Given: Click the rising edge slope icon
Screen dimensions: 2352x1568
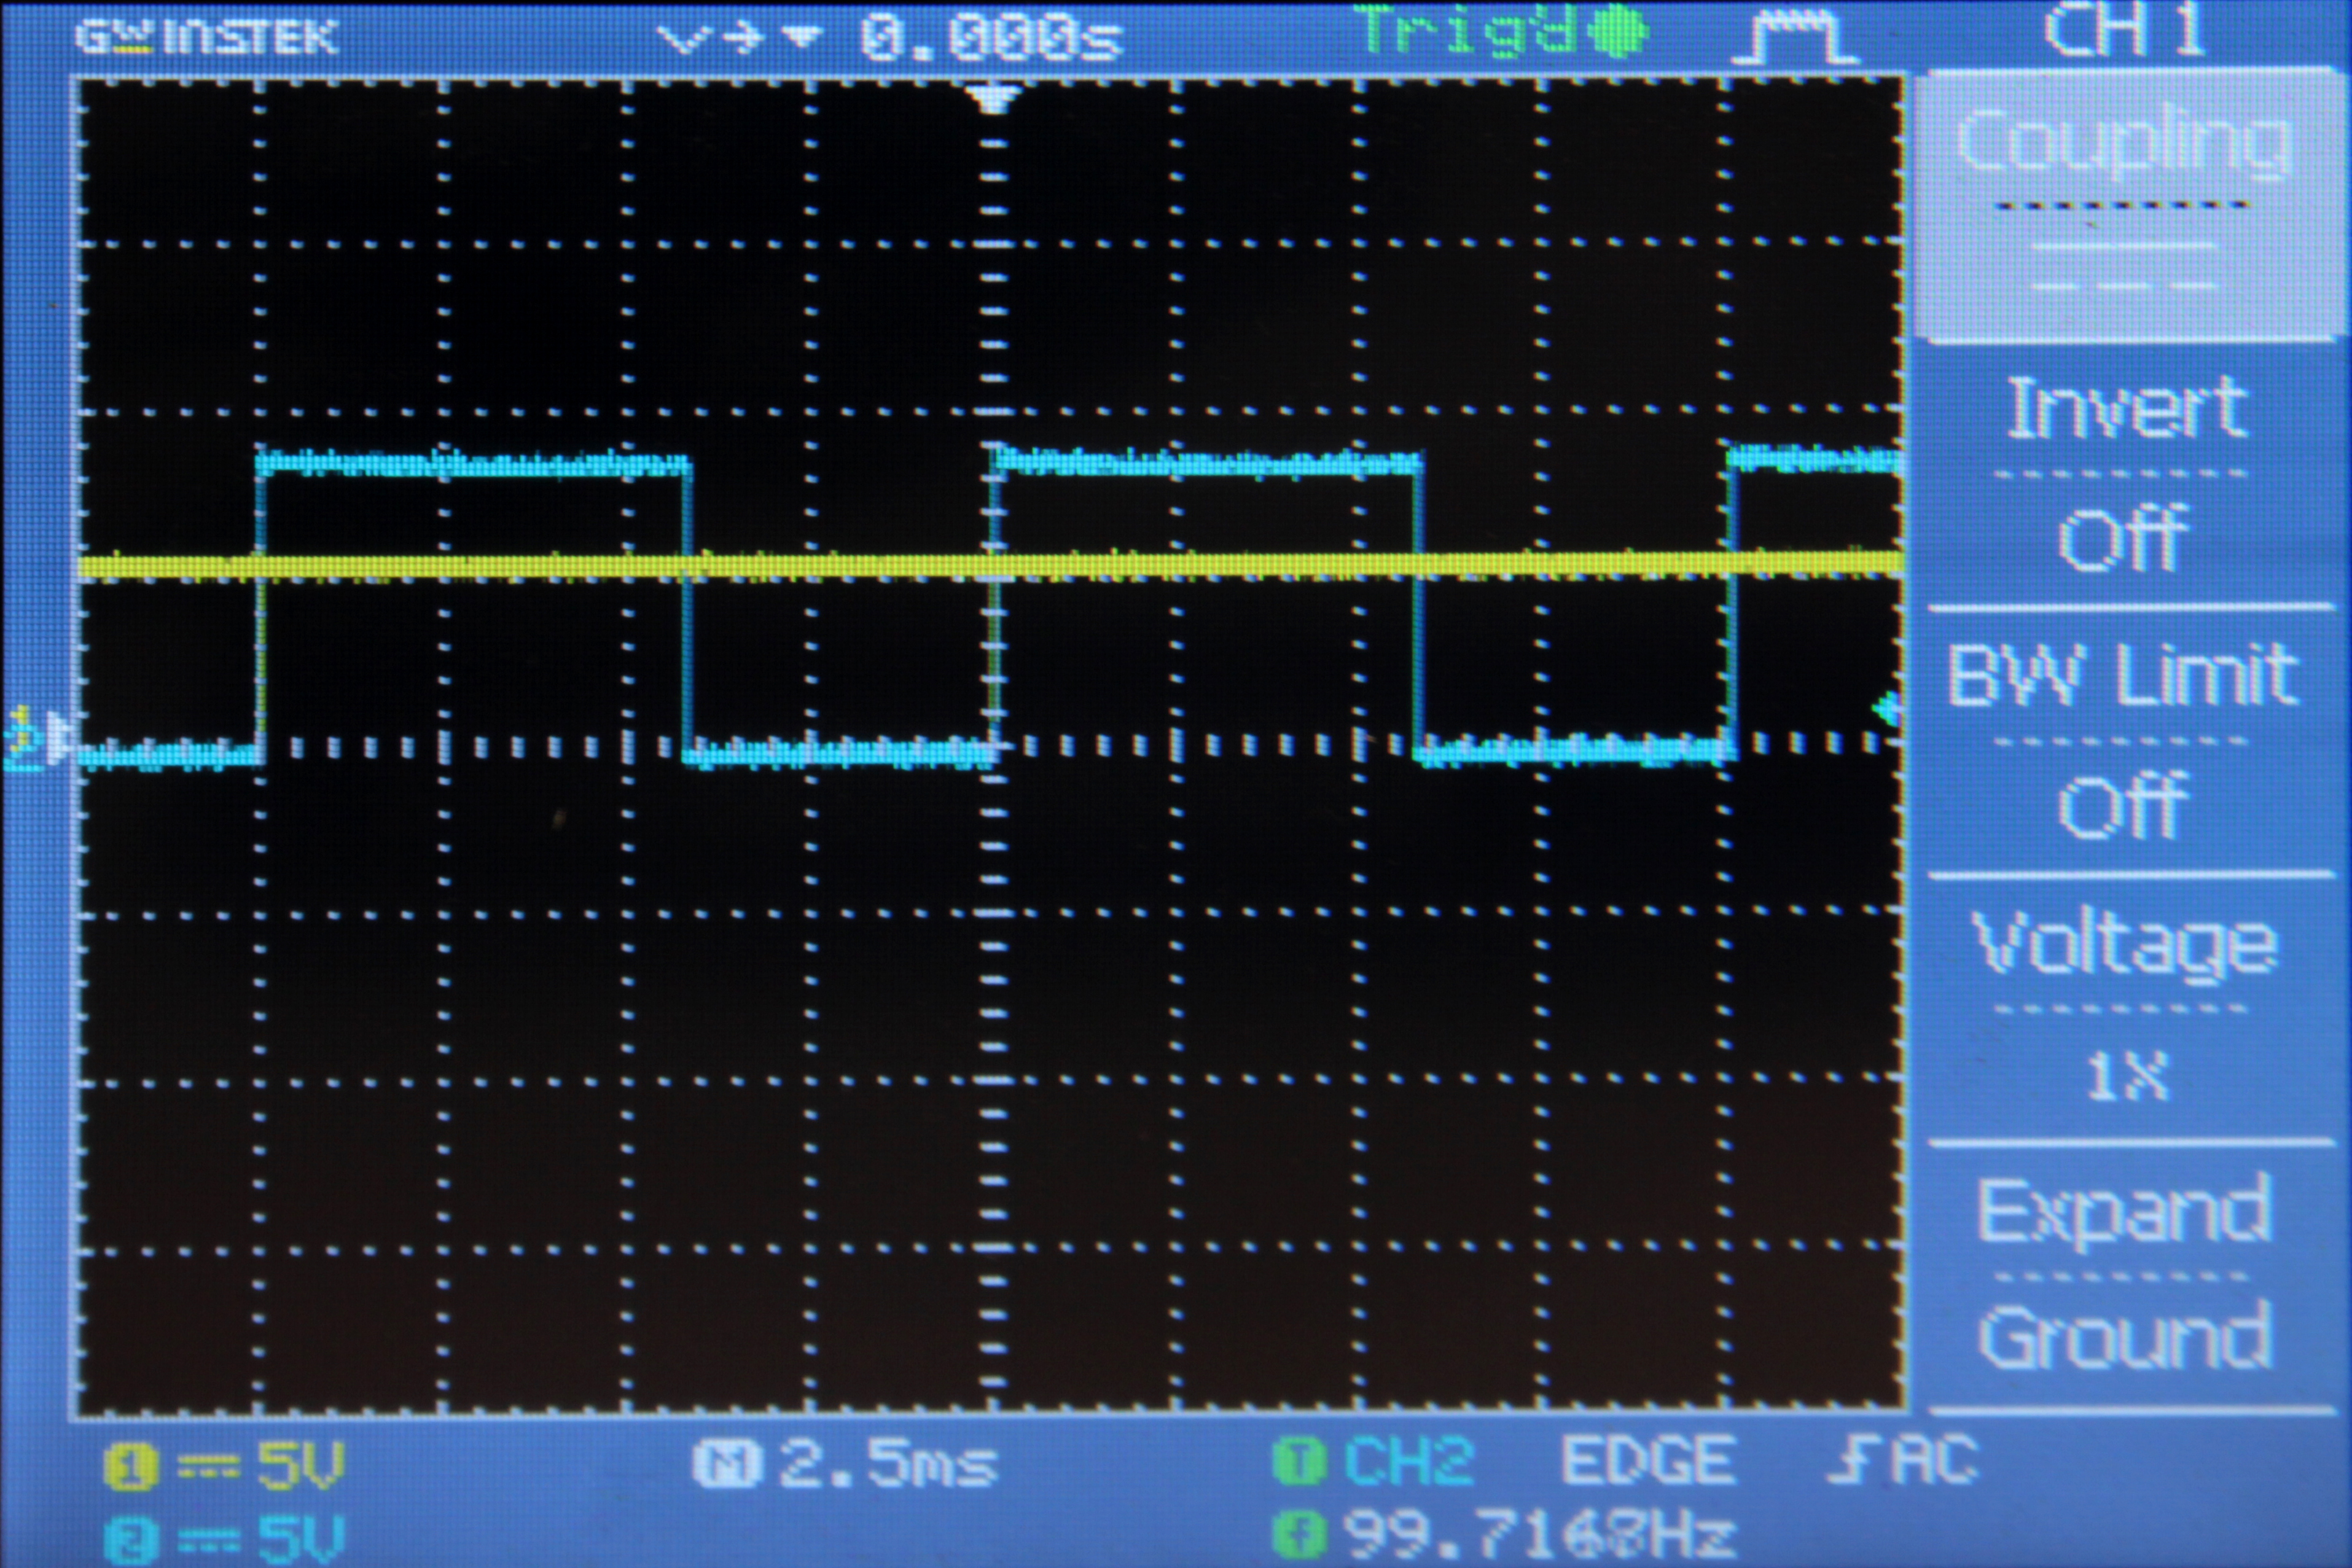Looking at the screenshot, I should 1856,1460.
